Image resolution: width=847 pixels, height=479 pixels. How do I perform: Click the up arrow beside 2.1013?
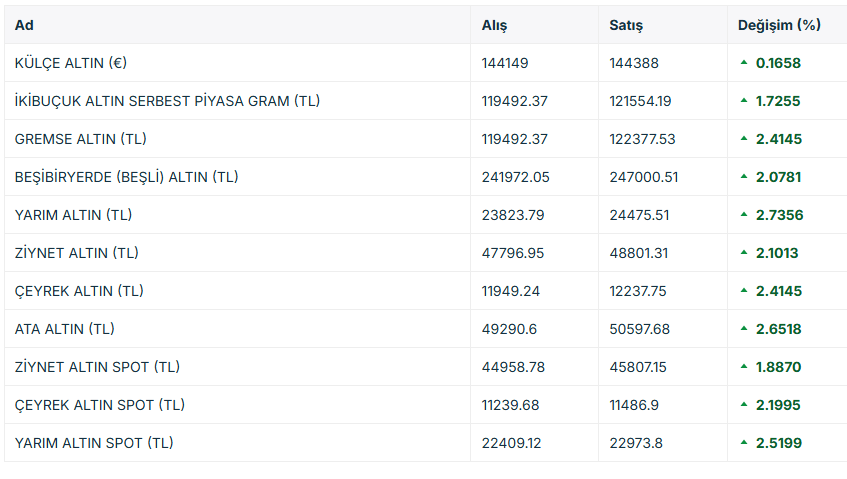[744, 252]
